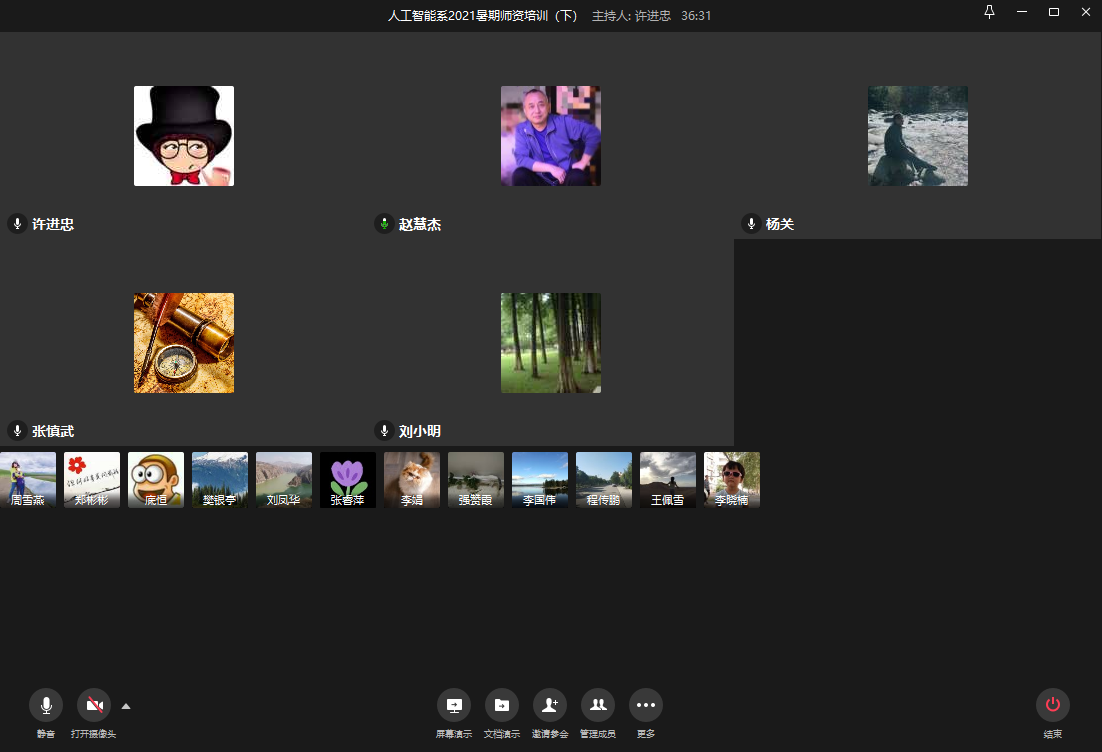
Task: Open 文档演示 document presentation
Action: coord(501,705)
